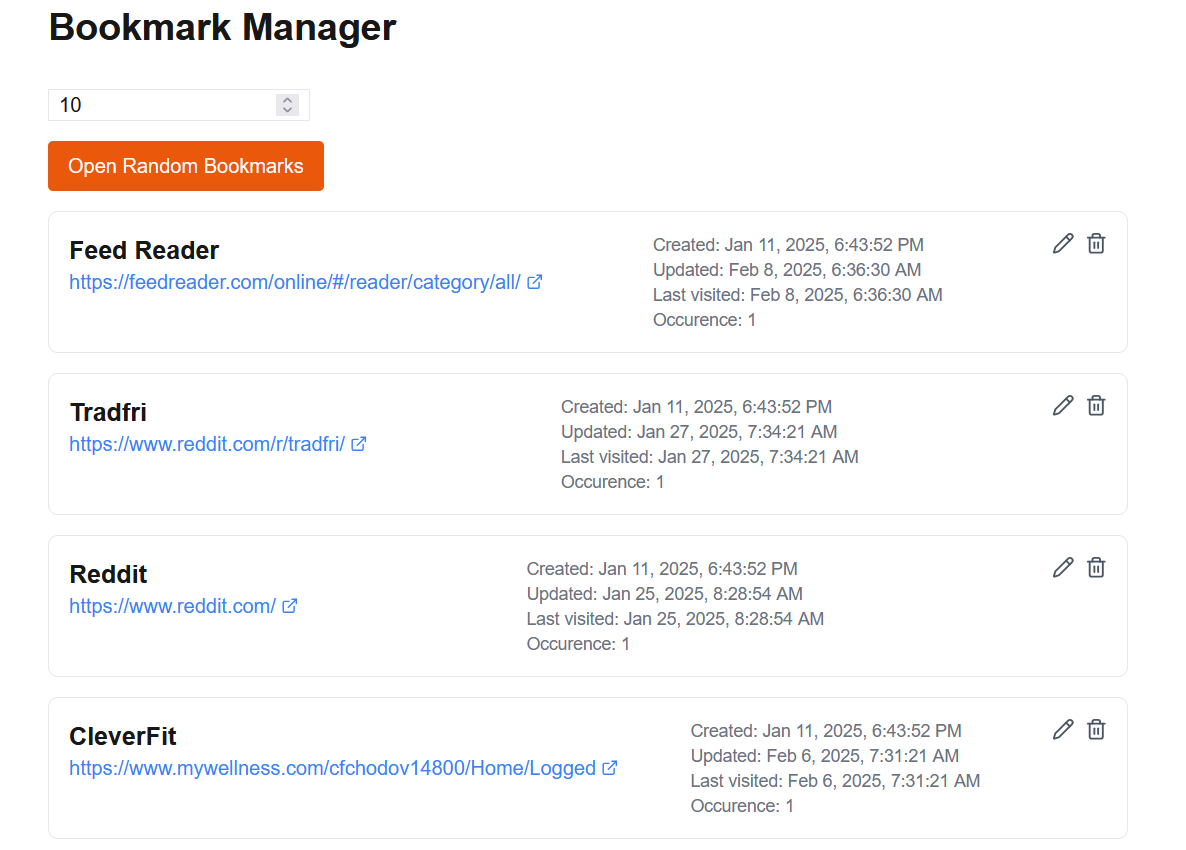1186x850 pixels.
Task: Click the number field's spinner arrows
Action: (x=287, y=105)
